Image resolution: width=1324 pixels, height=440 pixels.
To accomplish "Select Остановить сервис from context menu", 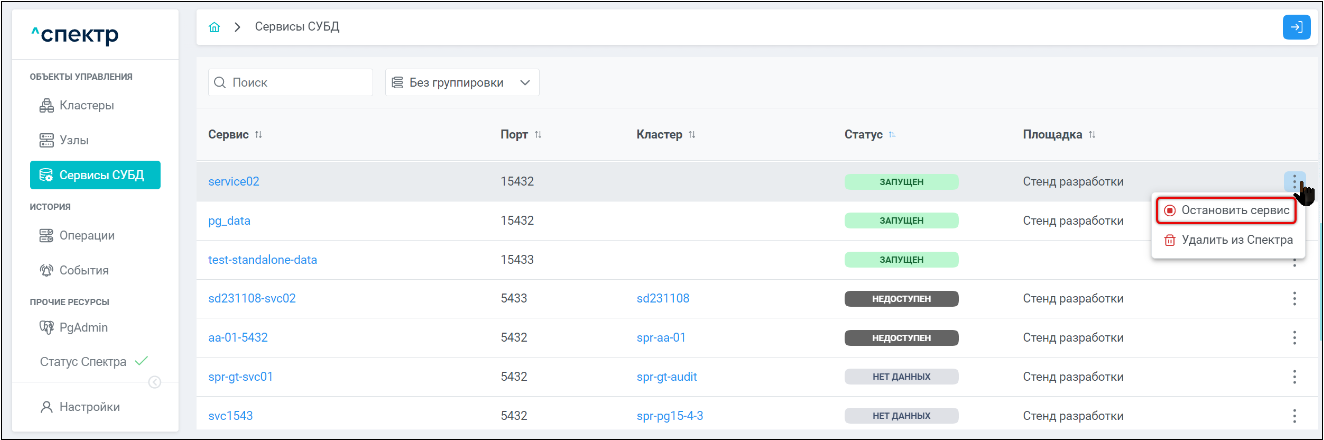I will [1226, 211].
